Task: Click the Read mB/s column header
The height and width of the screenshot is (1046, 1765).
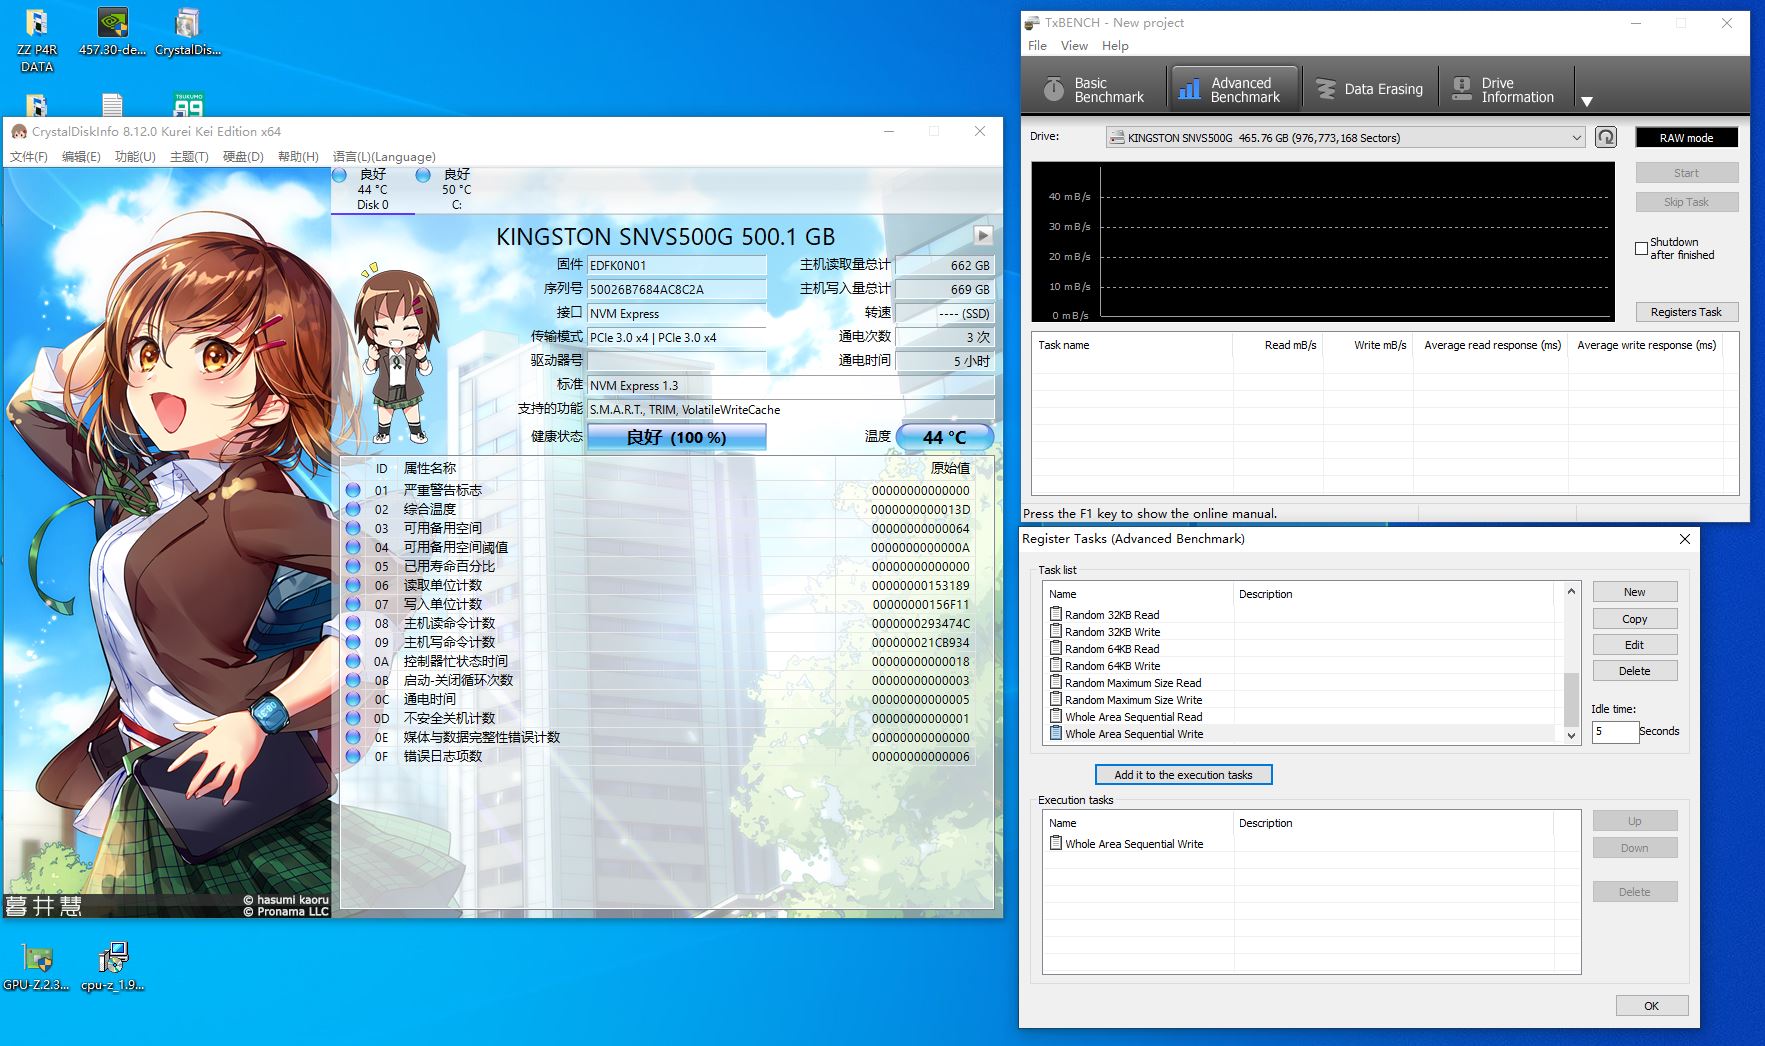Action: [1279, 345]
